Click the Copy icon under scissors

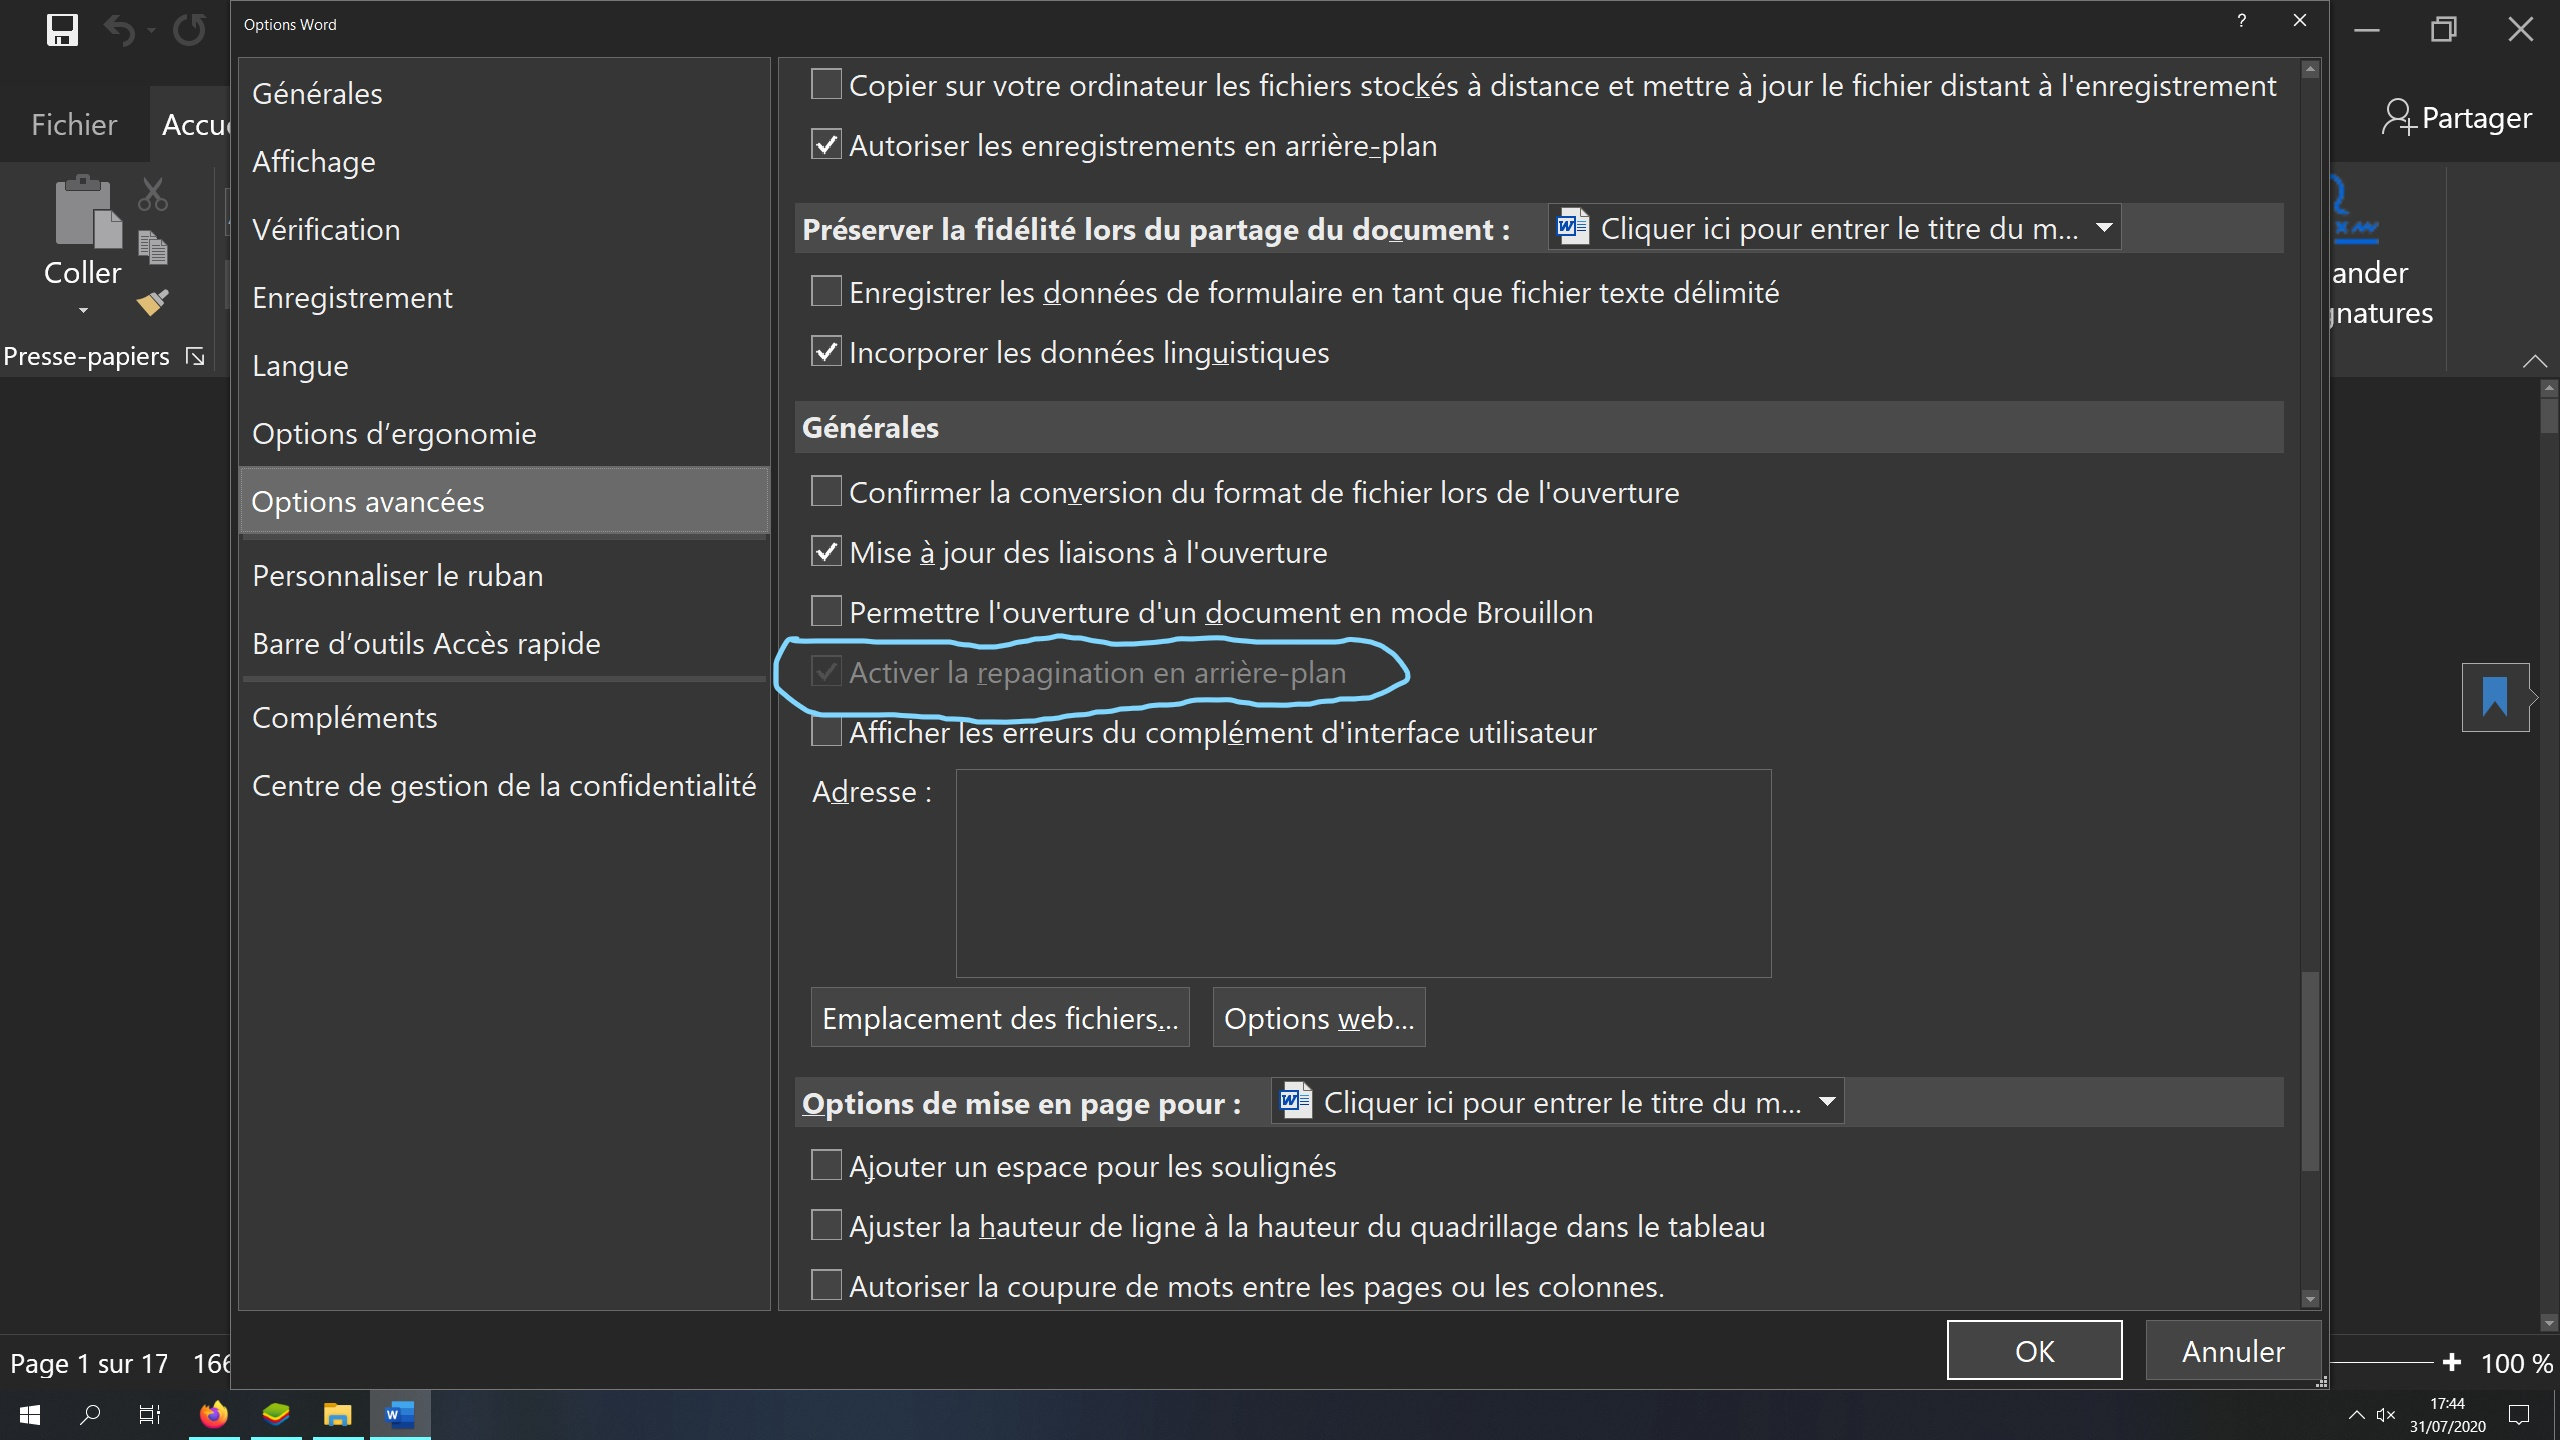[x=152, y=248]
